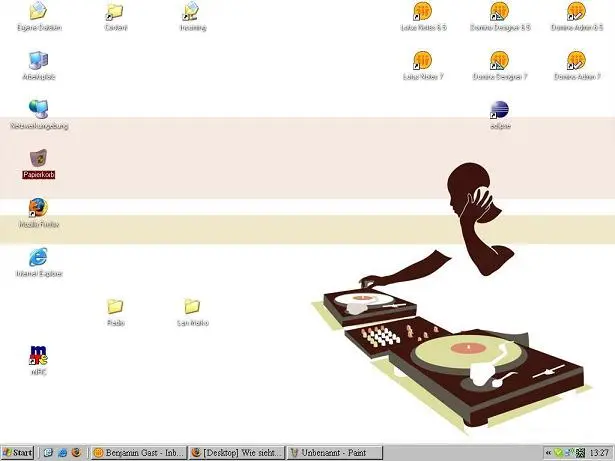This screenshot has width=615, height=461.
Task: Select the San Marino folder on the desktop
Action: click(x=192, y=306)
